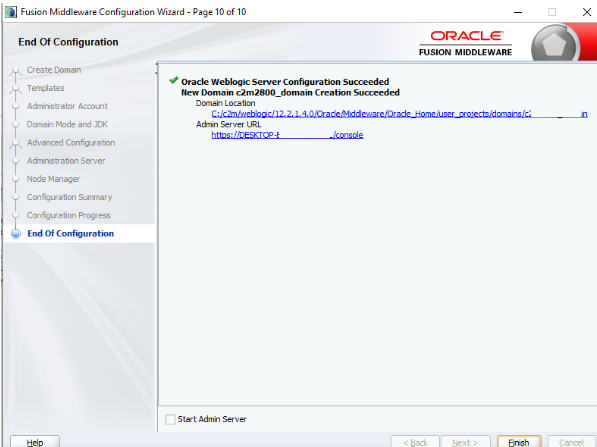
Task: Select the Administration Server step
Action: [x=66, y=161]
